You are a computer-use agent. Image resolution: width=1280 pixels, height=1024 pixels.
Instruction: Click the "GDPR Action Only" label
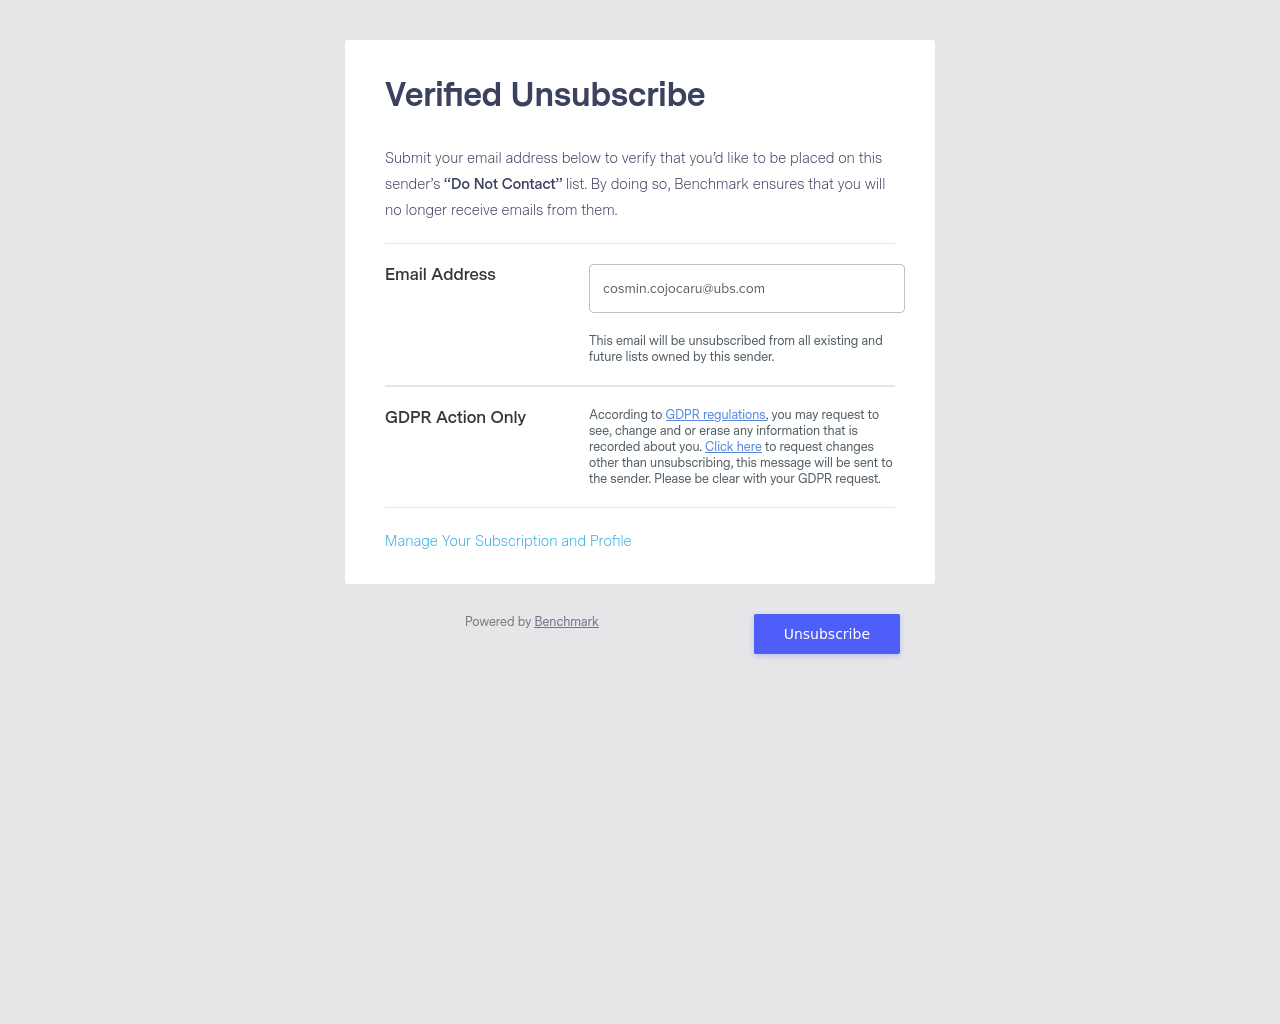[455, 418]
